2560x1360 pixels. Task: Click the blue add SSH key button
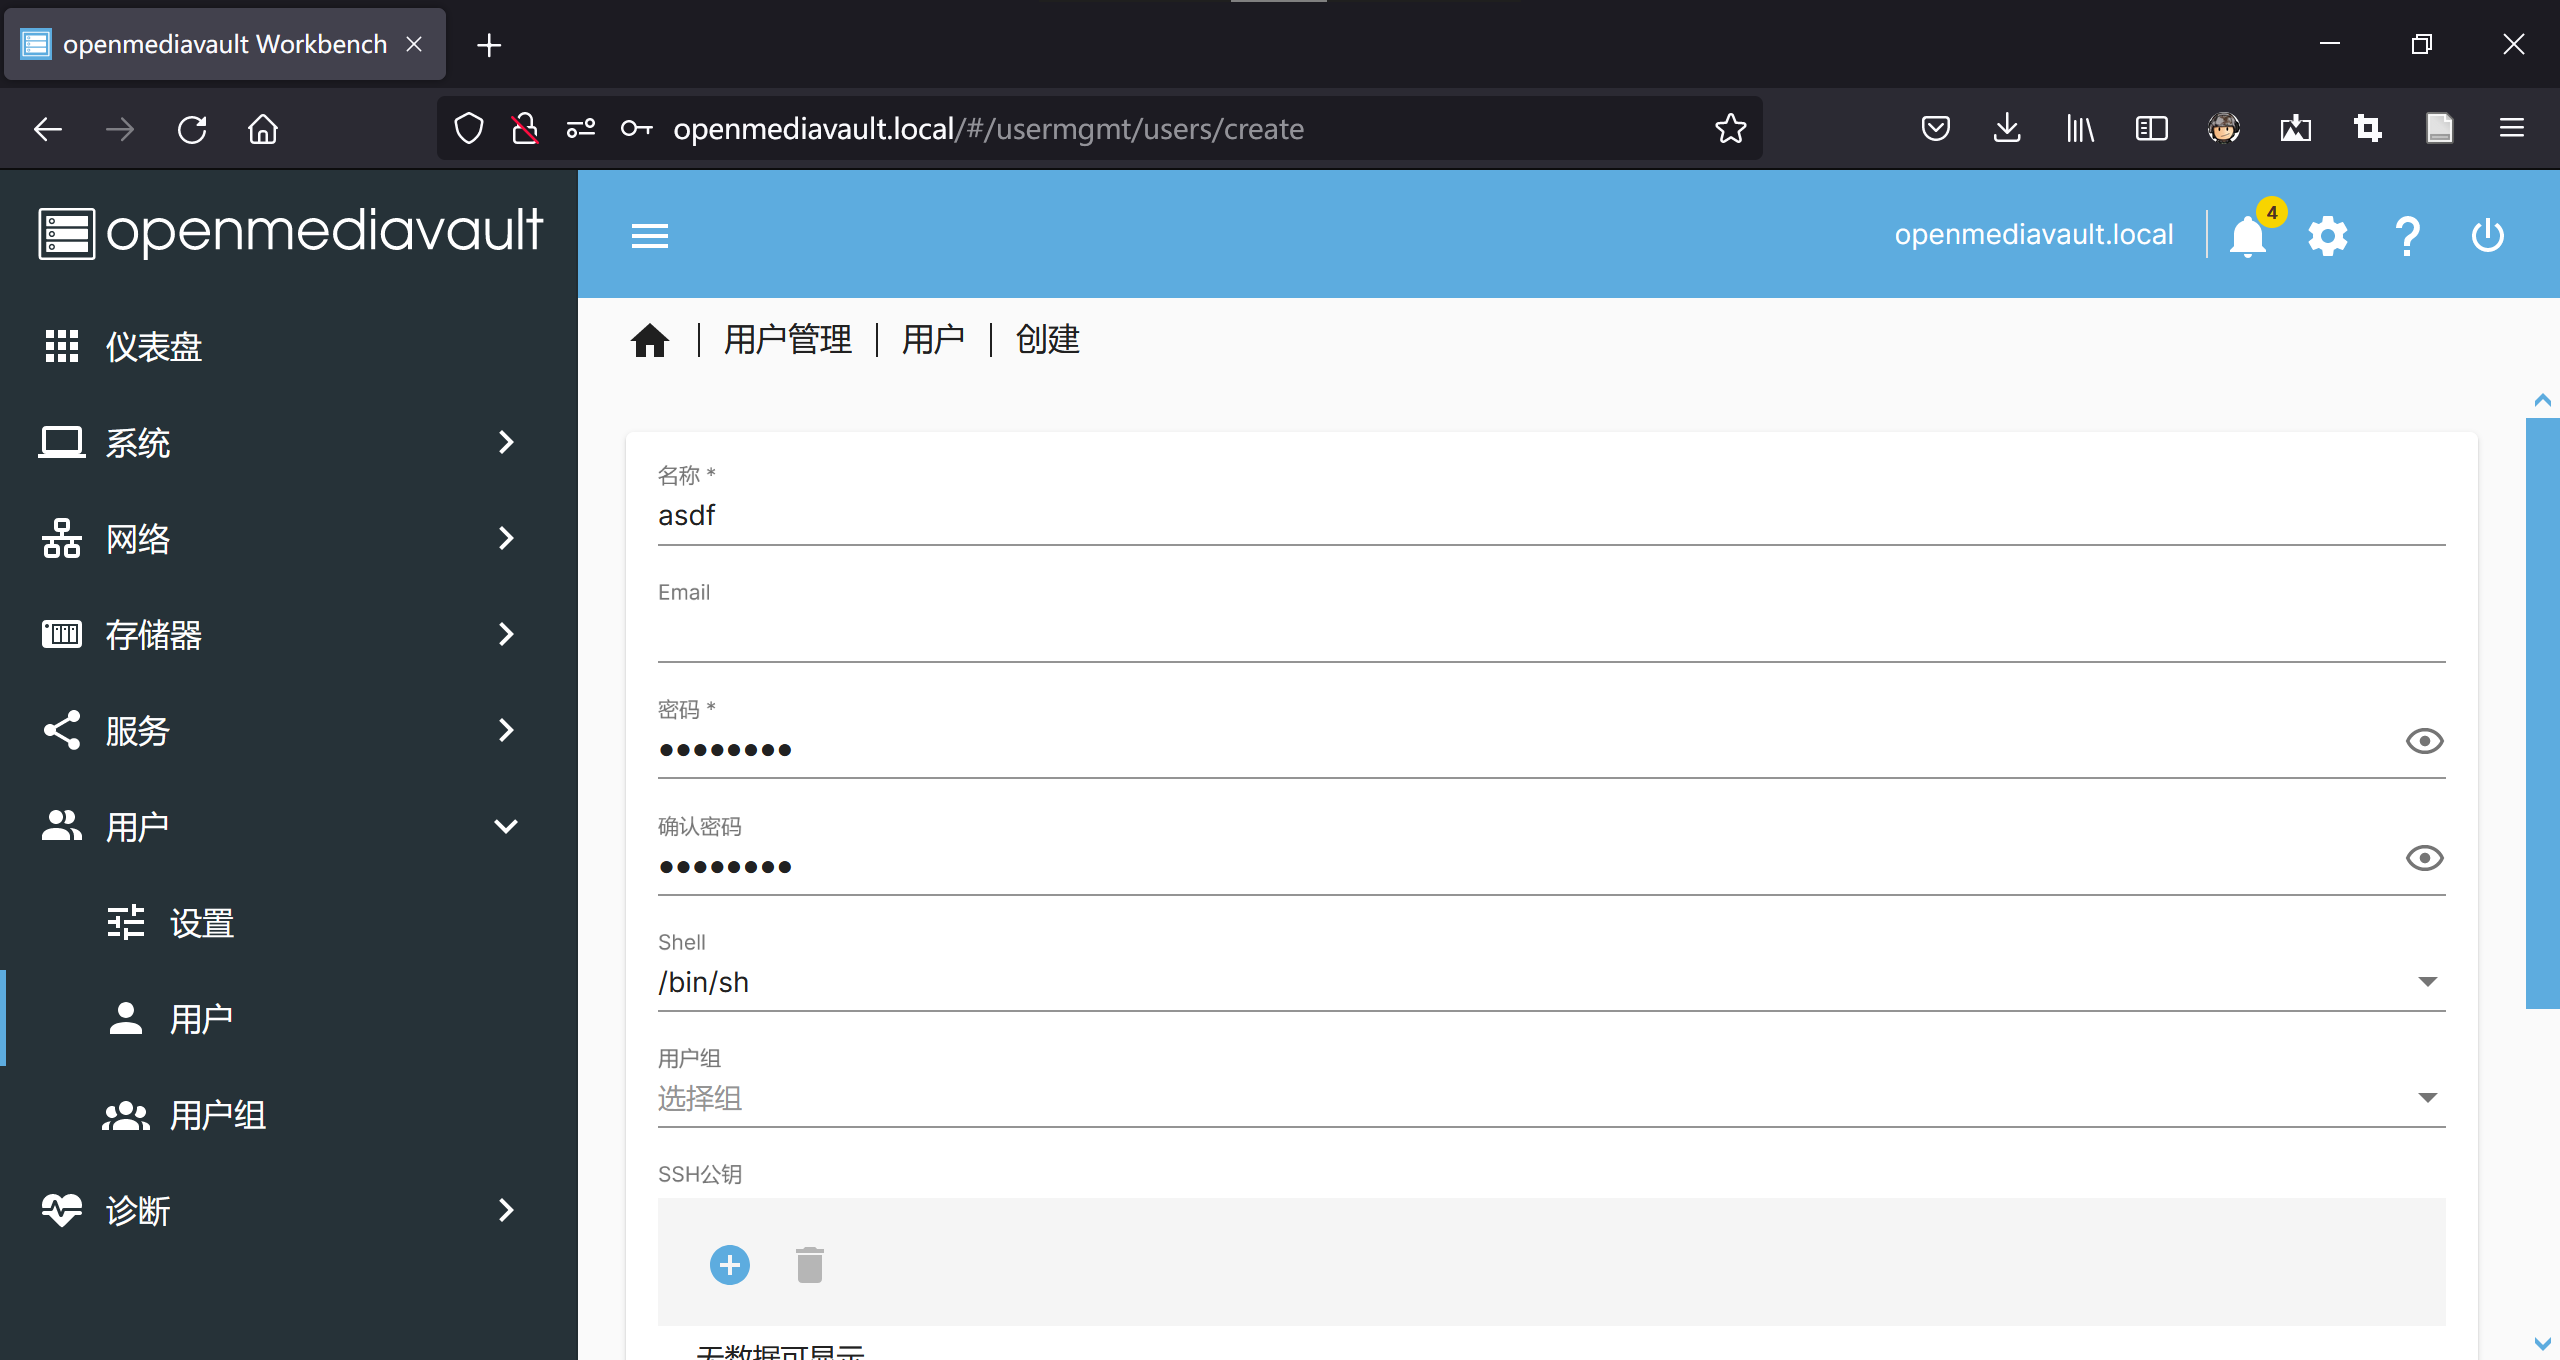pyautogui.click(x=730, y=1265)
